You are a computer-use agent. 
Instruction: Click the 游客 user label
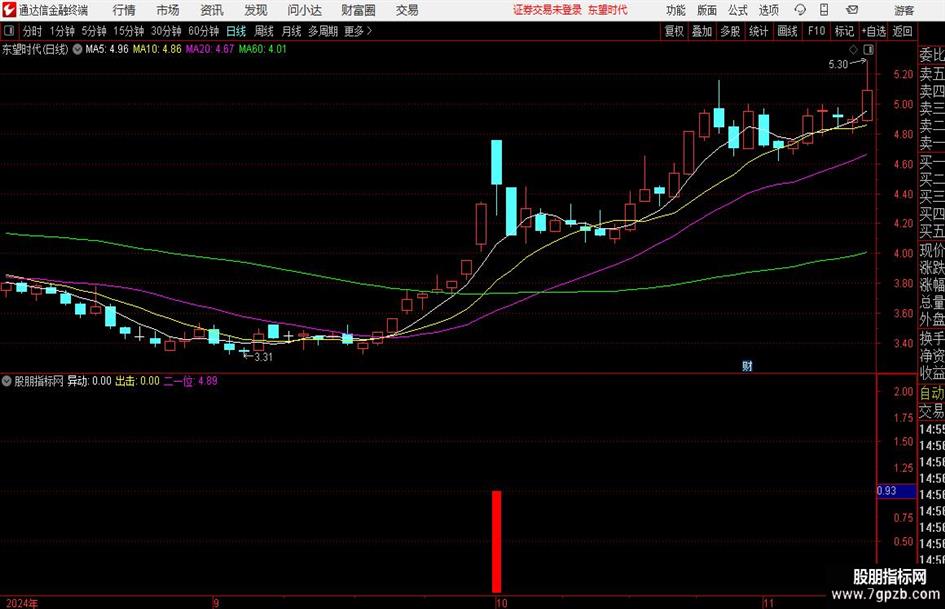[x=904, y=10]
